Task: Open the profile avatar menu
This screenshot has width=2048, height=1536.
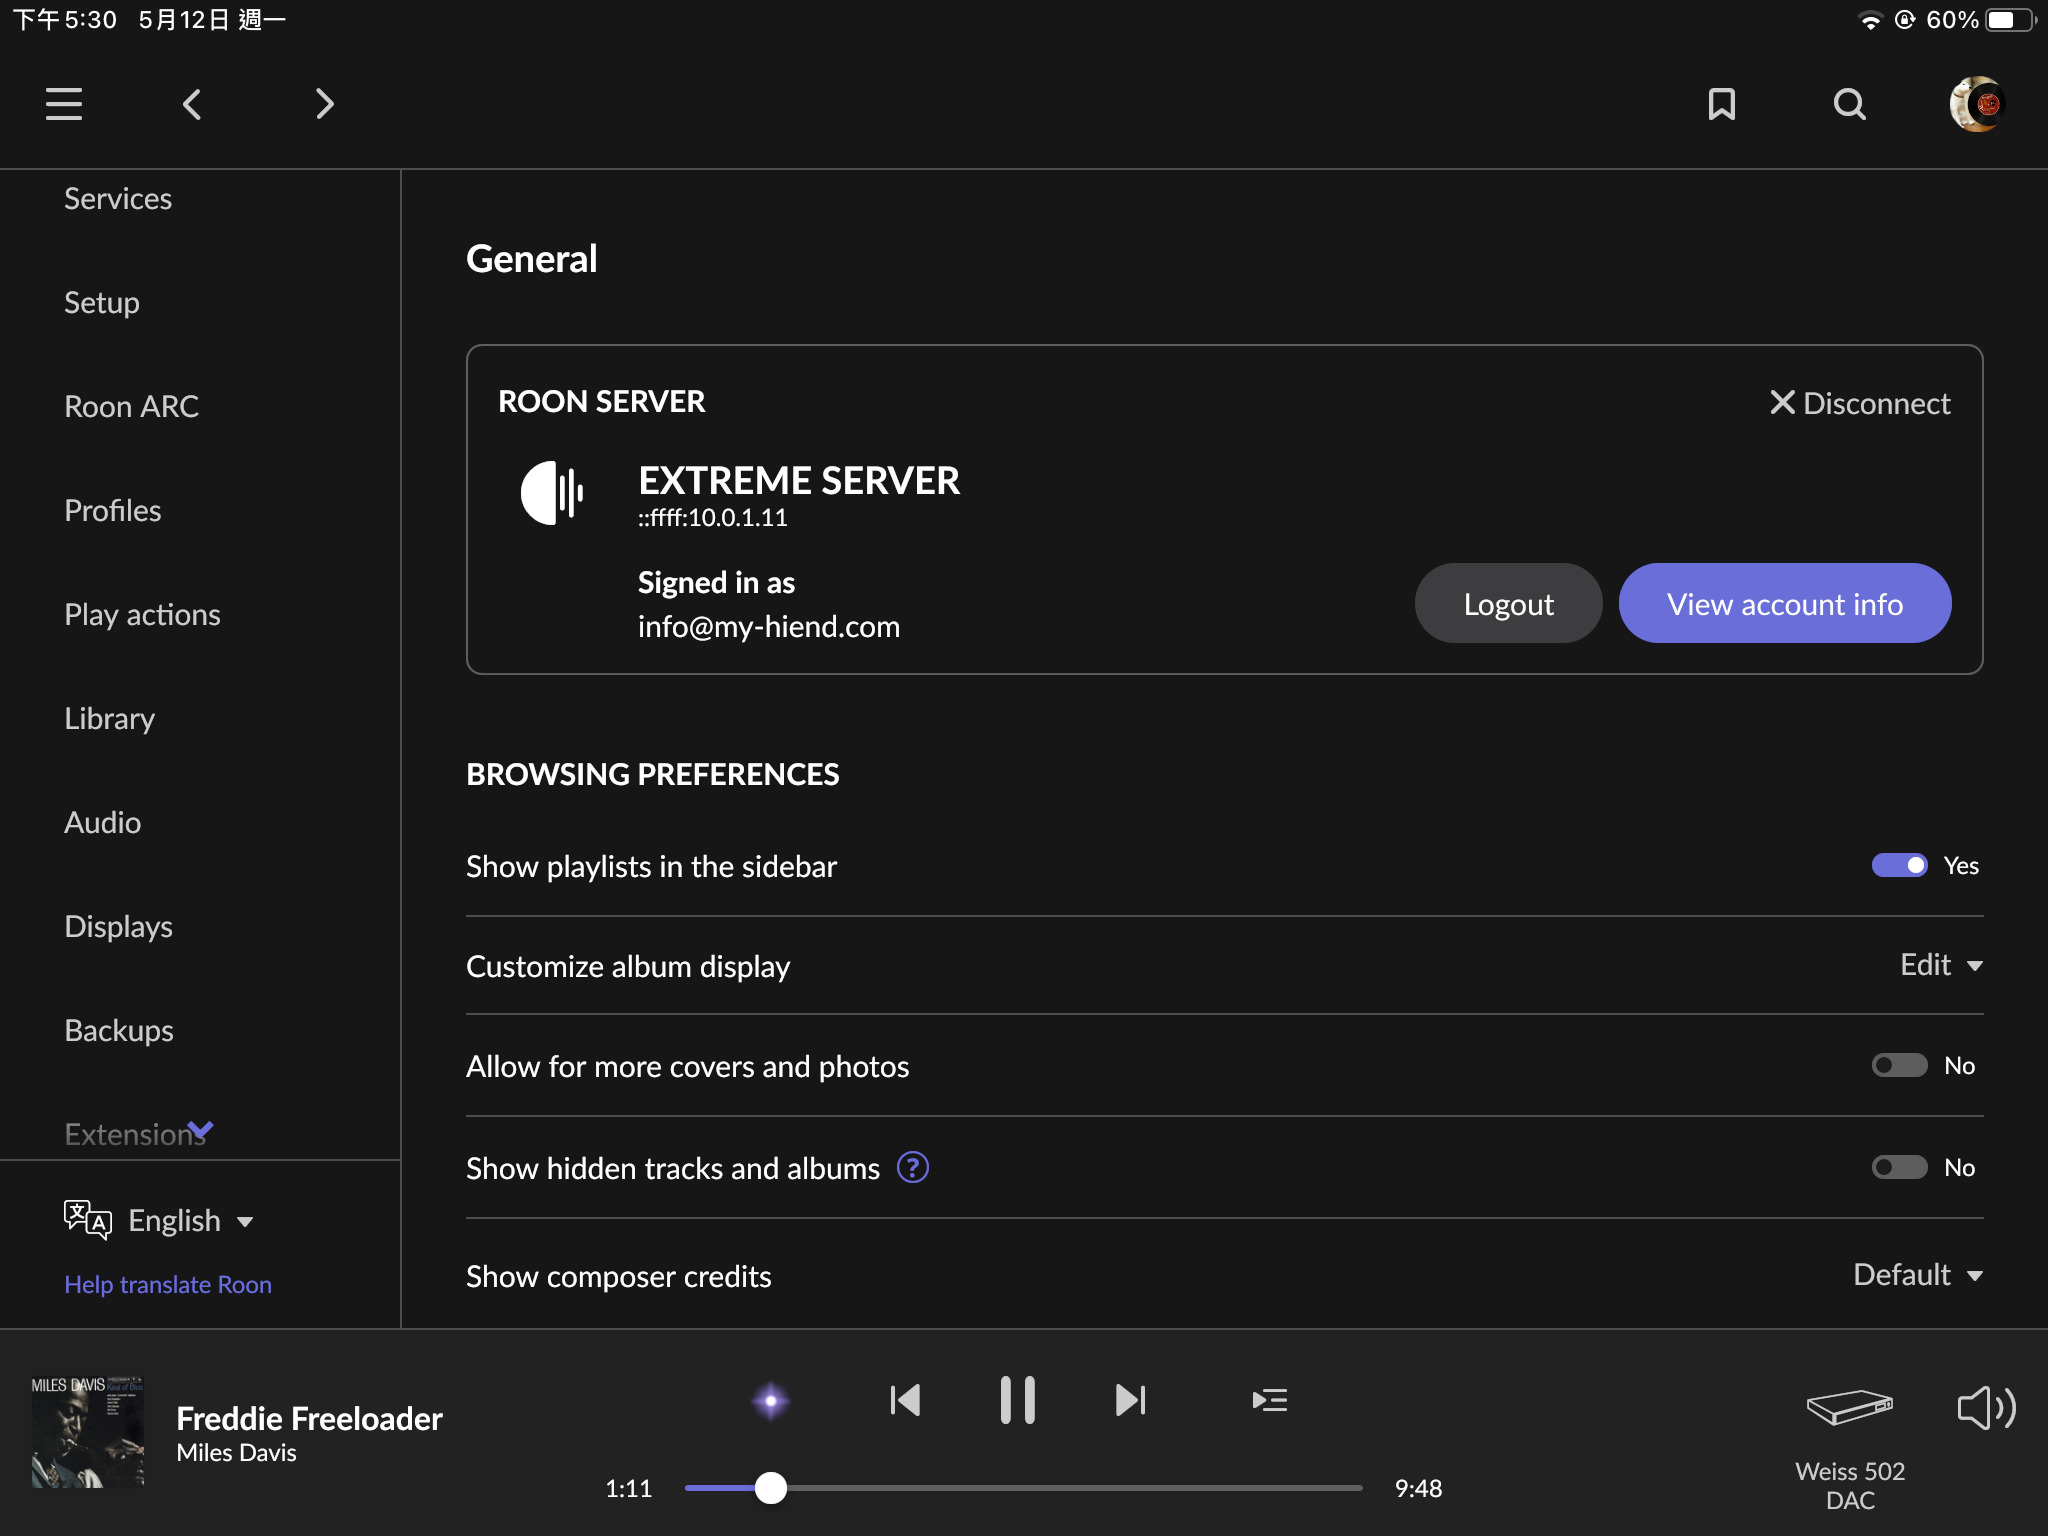Action: tap(1977, 104)
